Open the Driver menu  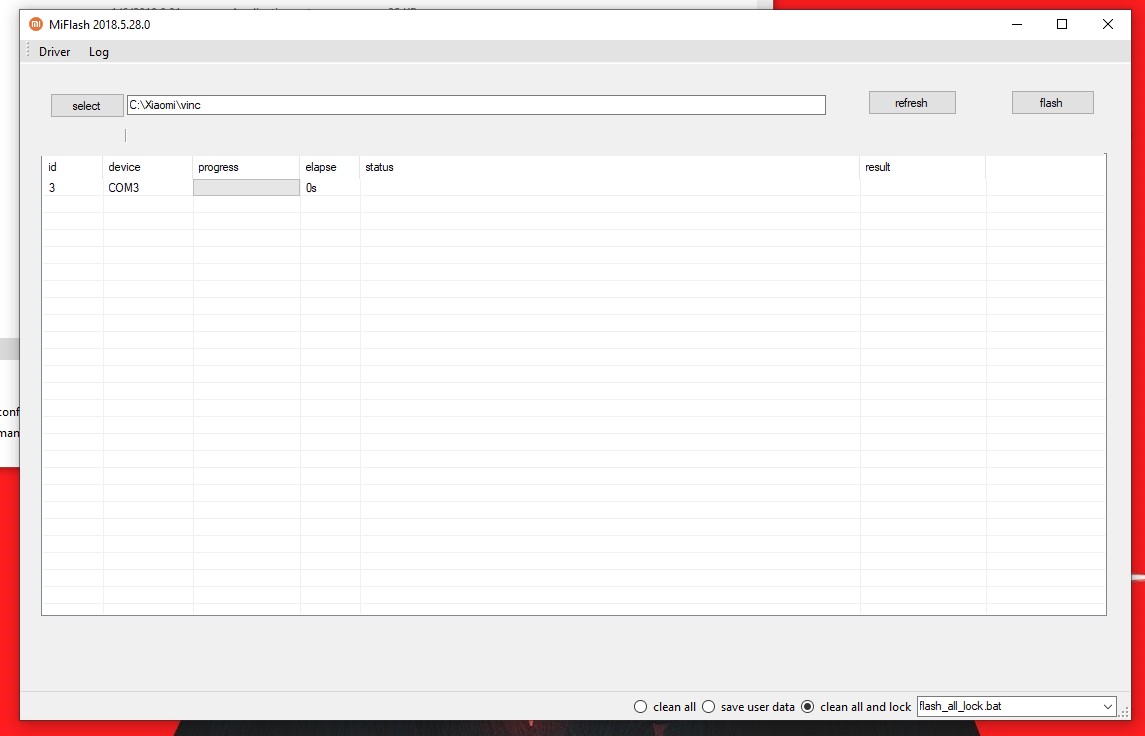pyautogui.click(x=55, y=52)
